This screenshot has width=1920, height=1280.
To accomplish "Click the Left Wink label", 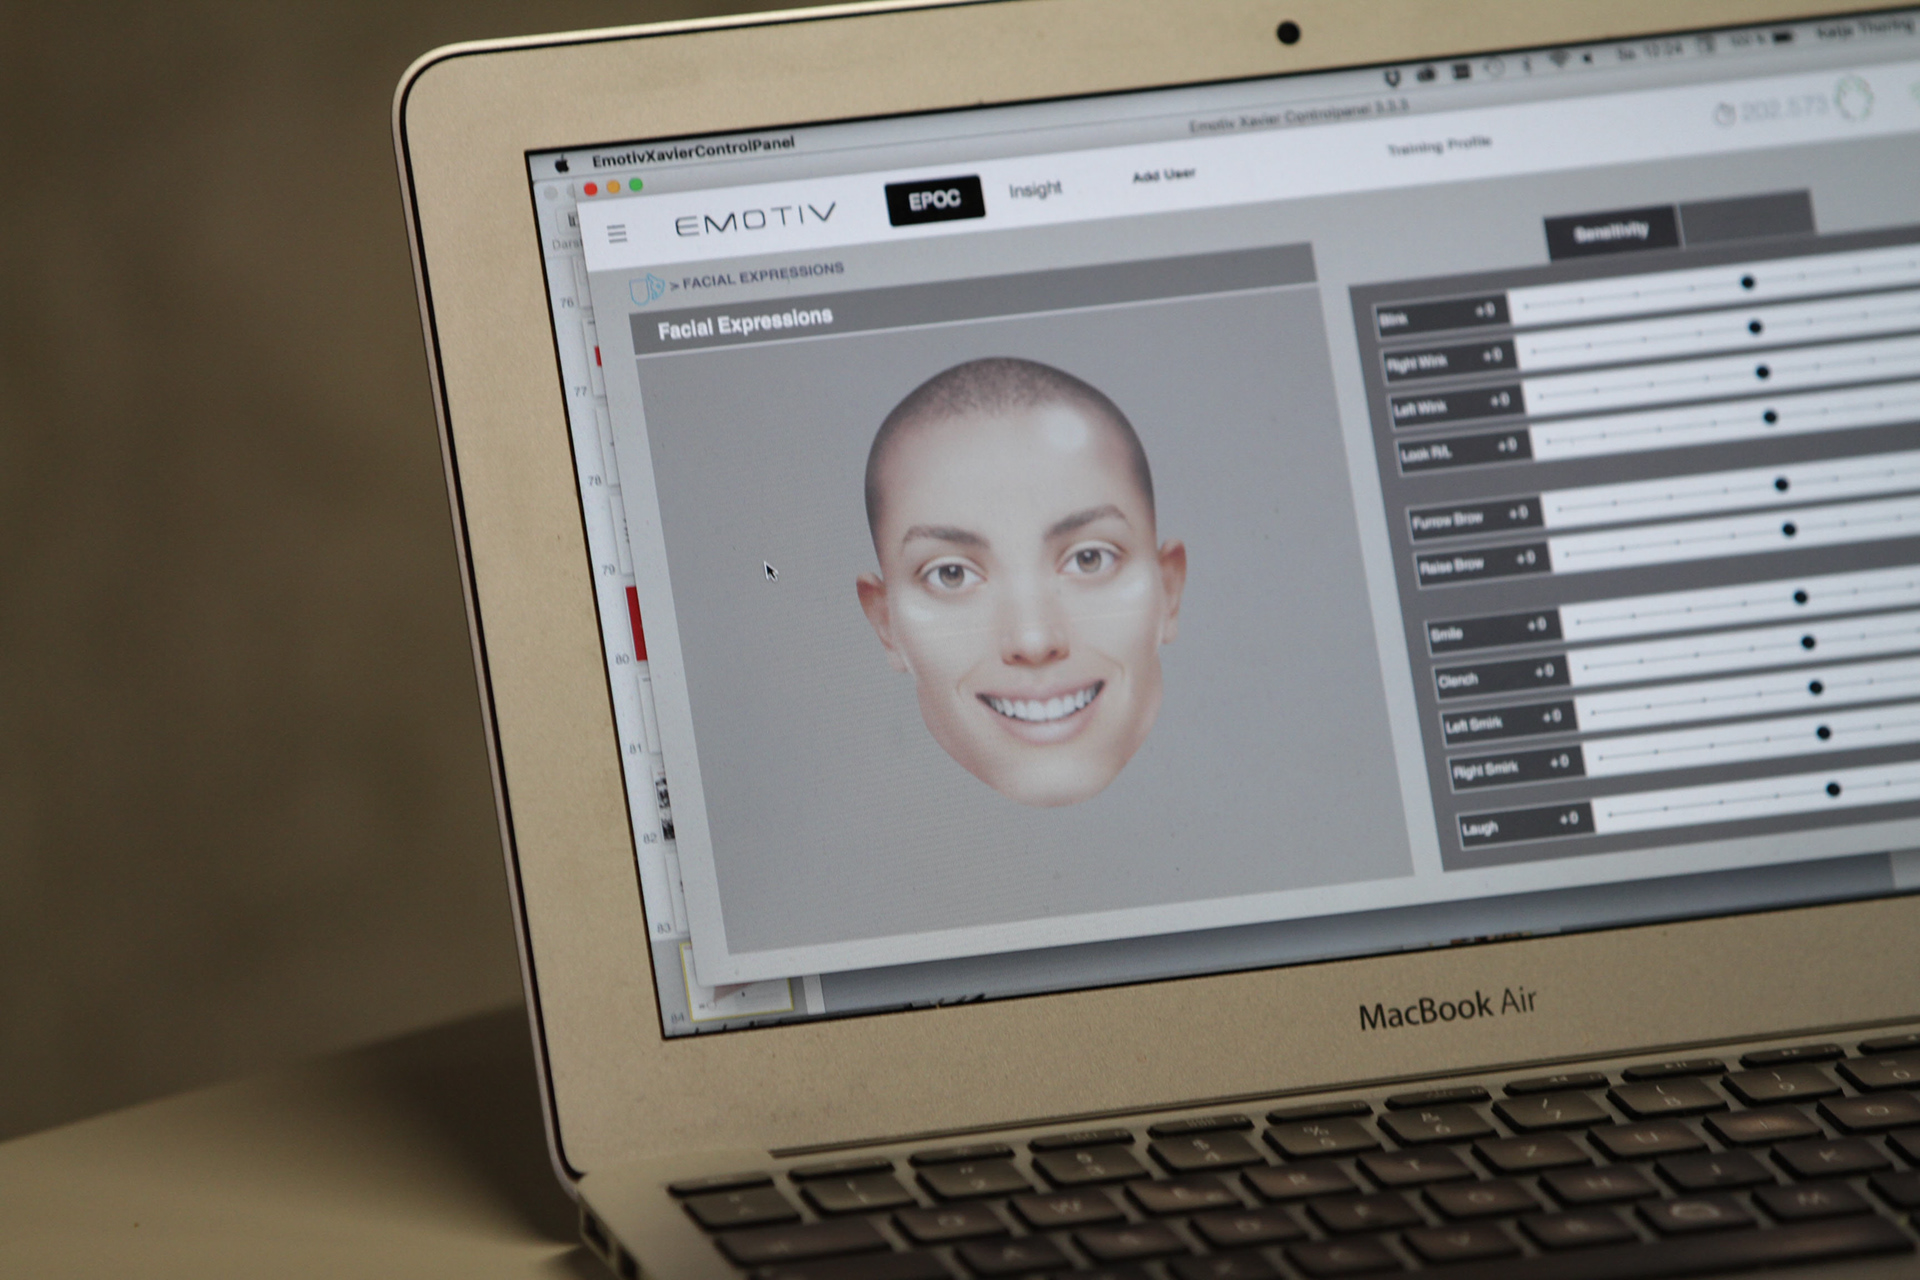I will point(1419,409).
